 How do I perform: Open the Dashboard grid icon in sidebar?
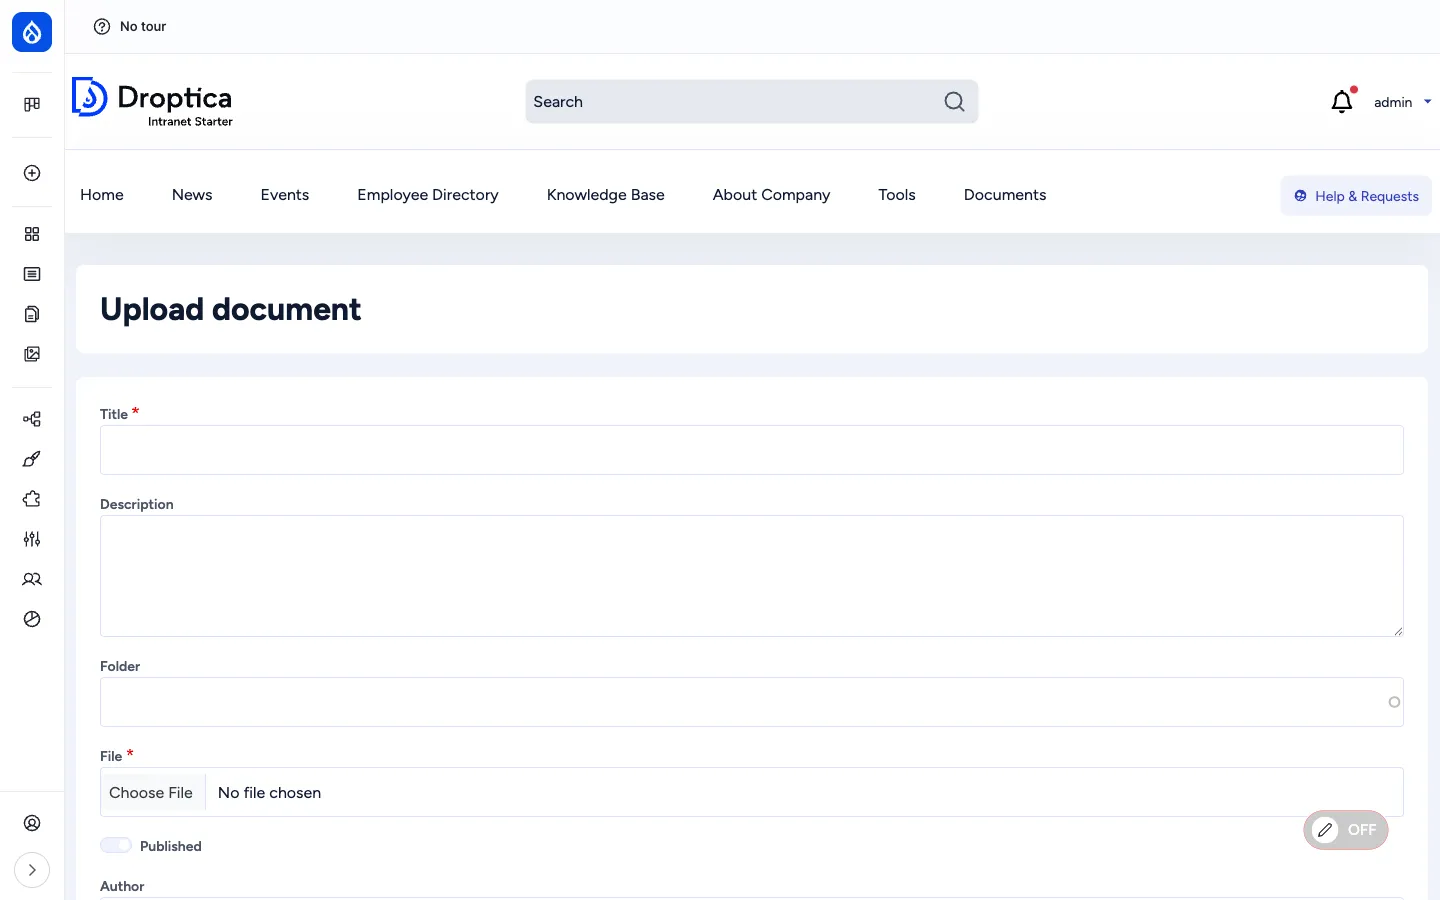pos(32,234)
